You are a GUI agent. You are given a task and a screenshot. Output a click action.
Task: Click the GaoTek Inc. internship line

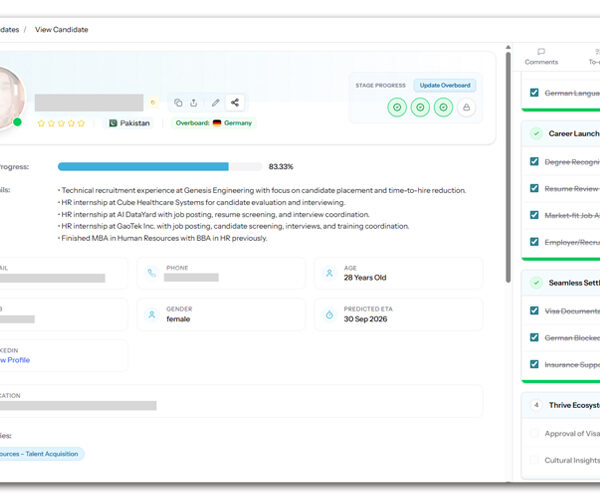pos(233,226)
